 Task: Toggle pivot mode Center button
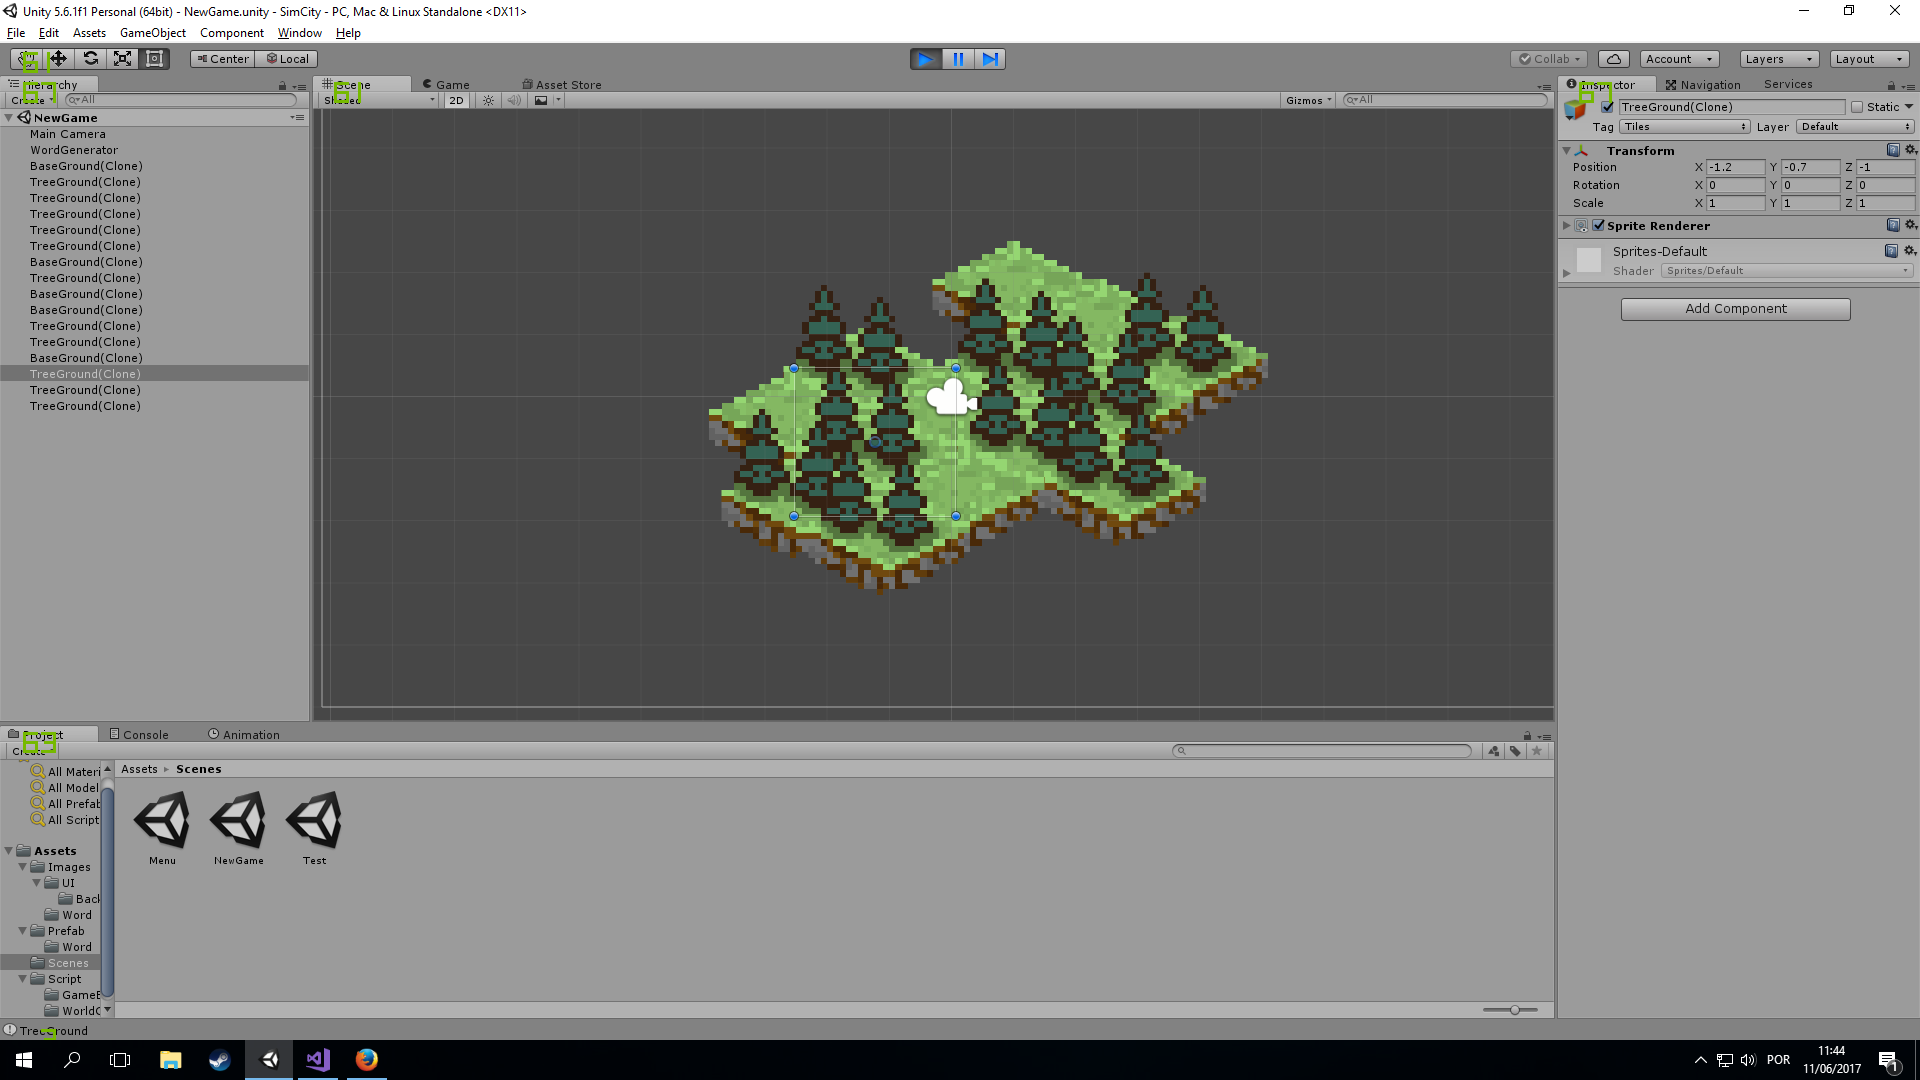tap(222, 59)
